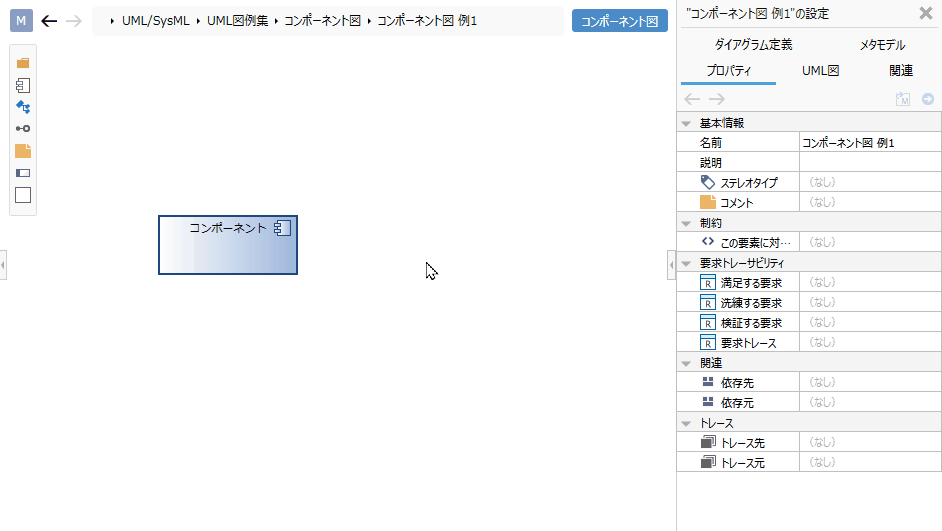Edit the 名前 field containing コンポーネント図 例1
The image size is (942, 531).
pos(870,142)
